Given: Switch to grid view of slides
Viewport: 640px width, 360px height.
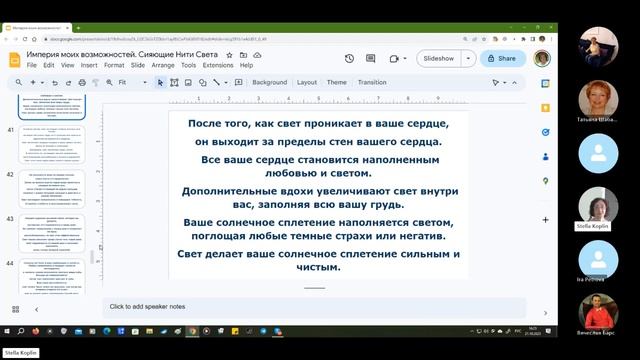Looking at the screenshot, I should click(16, 309).
